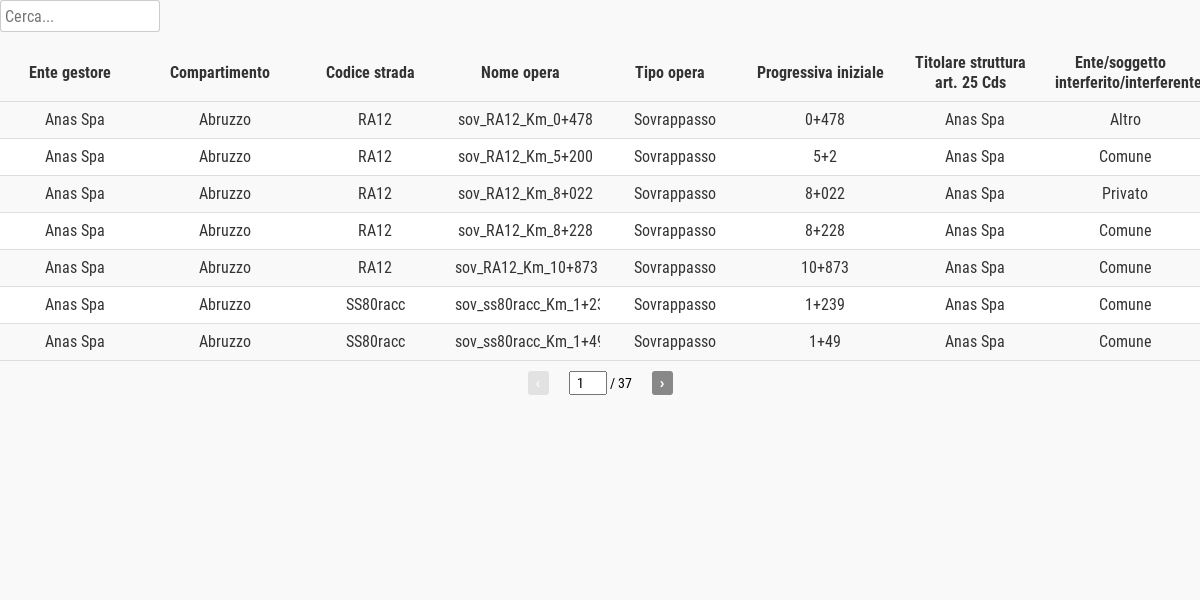The width and height of the screenshot is (1200, 600).
Task: Click progressiva cell 1+239
Action: tap(825, 305)
